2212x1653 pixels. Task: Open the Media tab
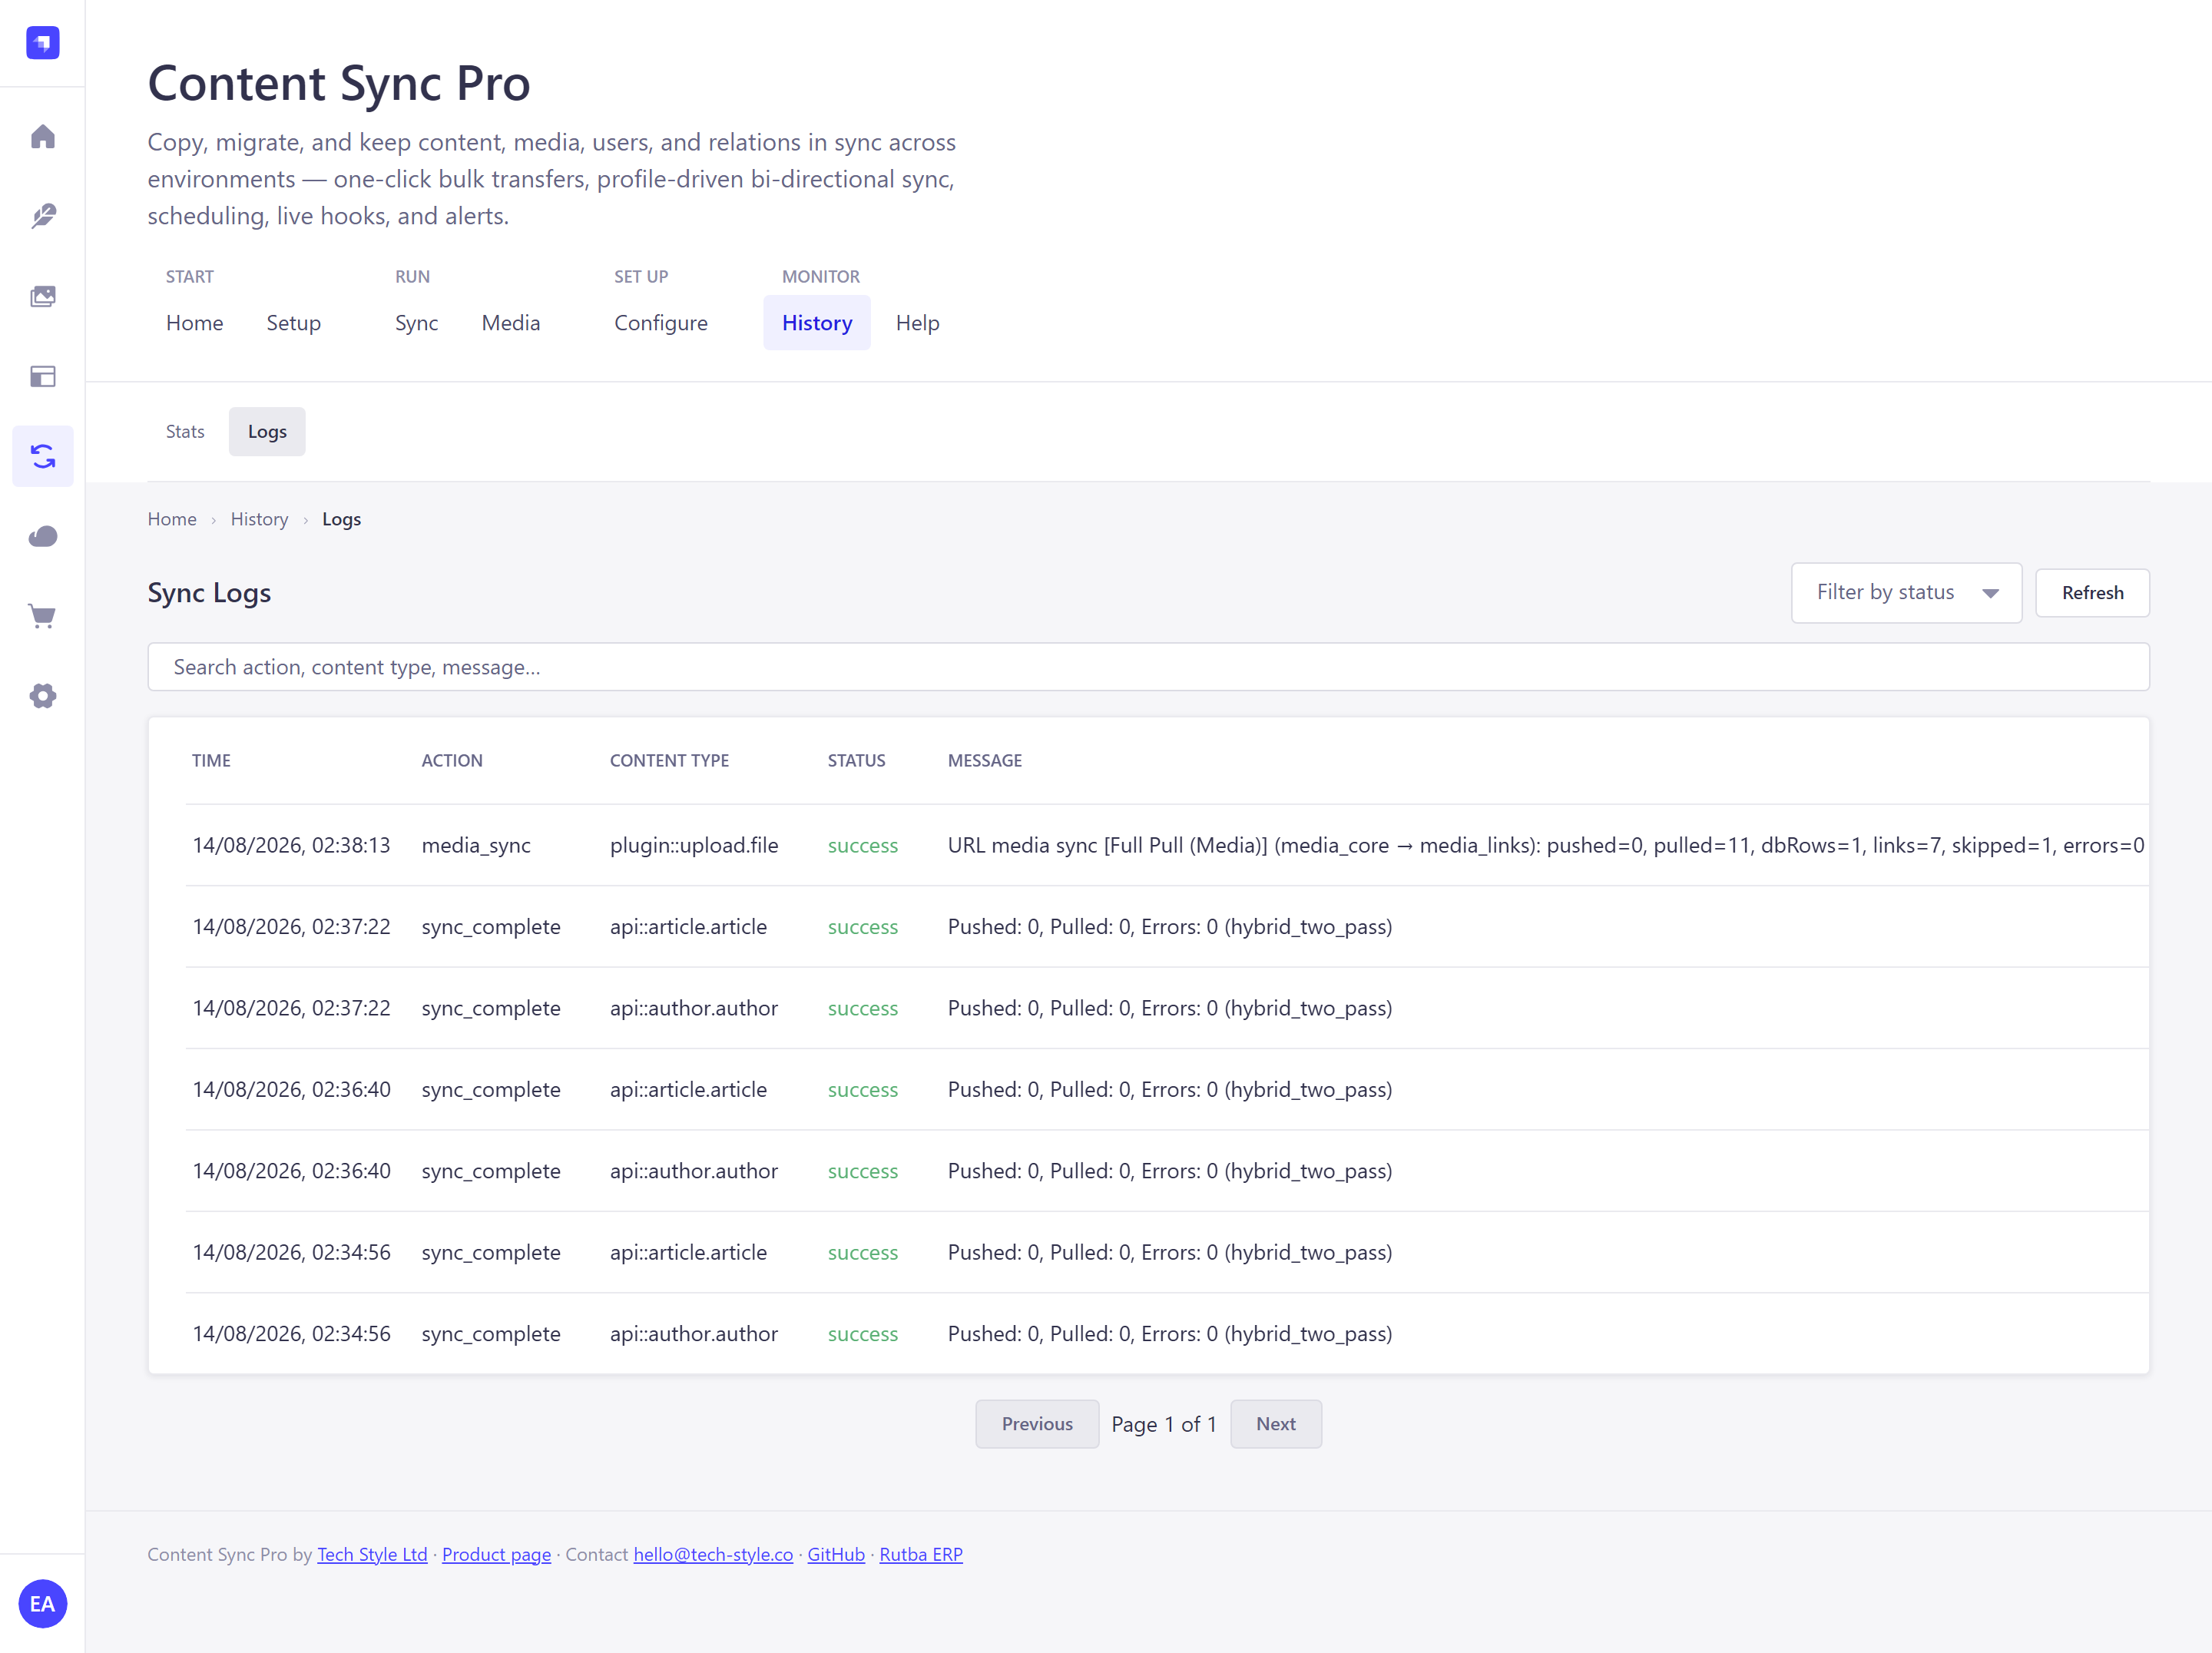click(511, 323)
